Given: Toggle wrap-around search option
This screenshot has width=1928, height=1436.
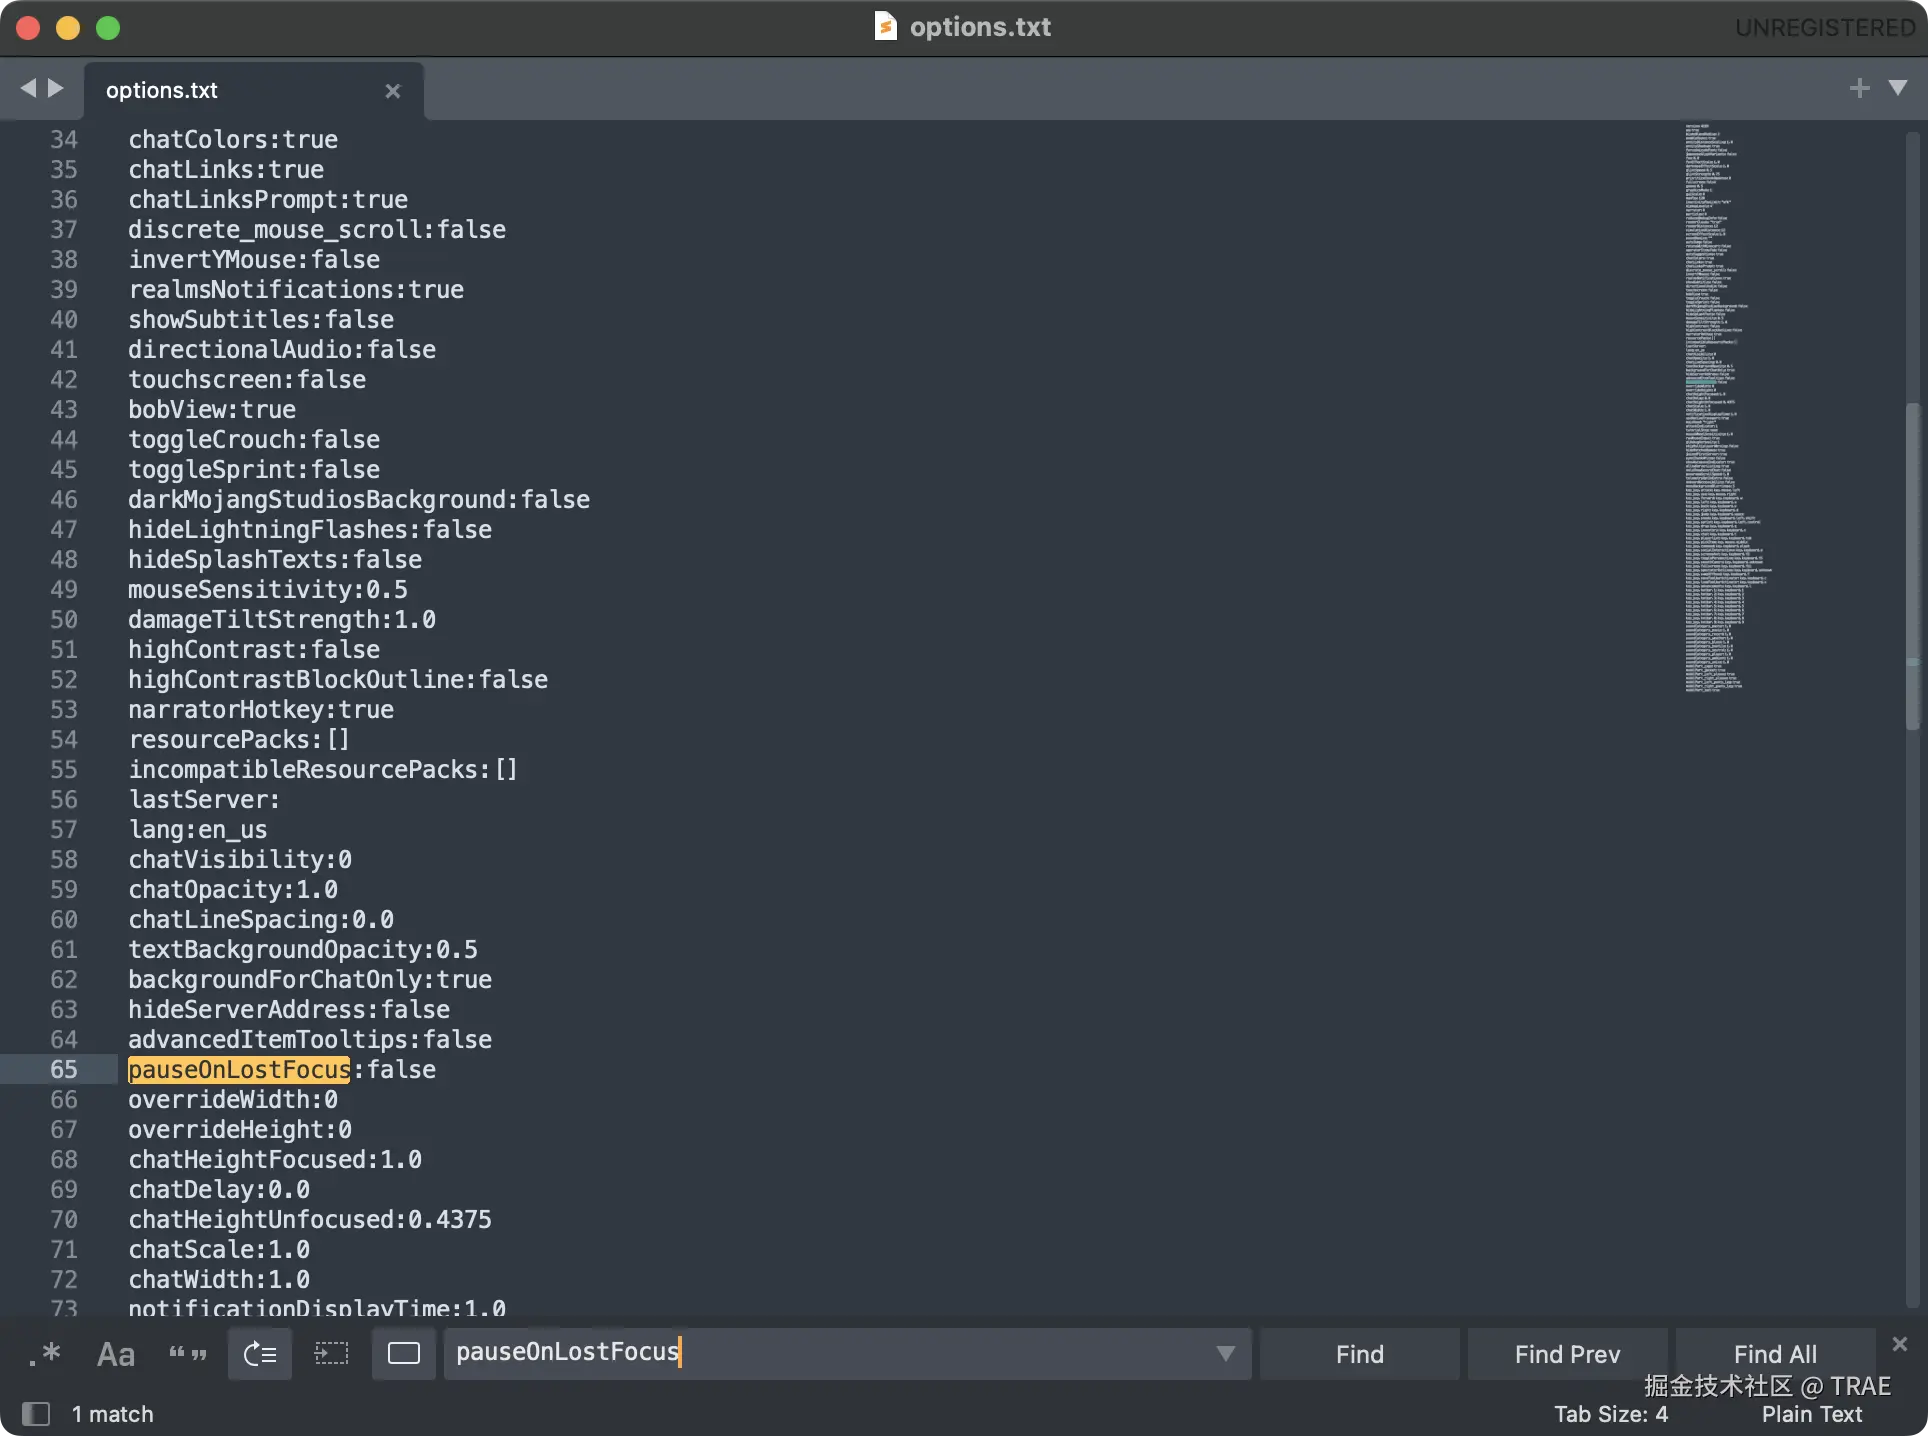Looking at the screenshot, I should point(260,1354).
